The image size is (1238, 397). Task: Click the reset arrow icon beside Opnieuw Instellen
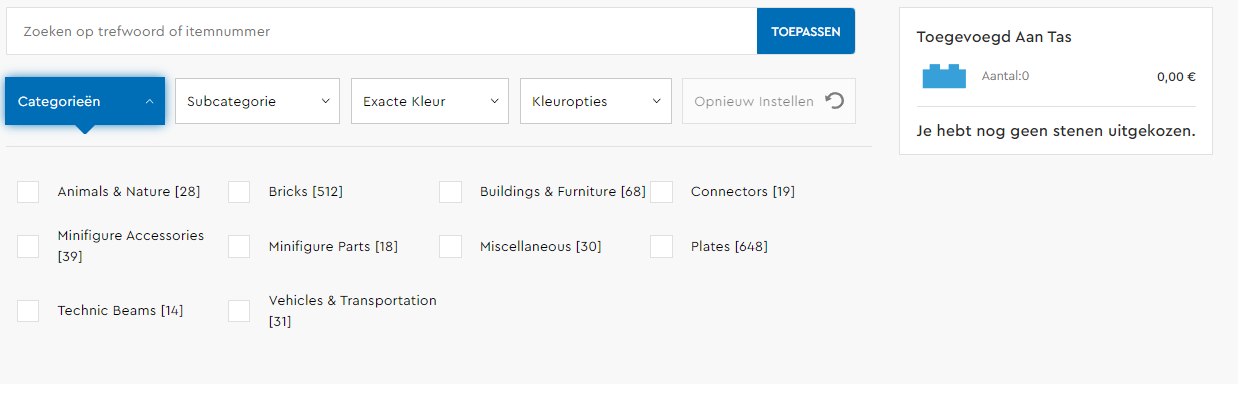click(x=835, y=101)
